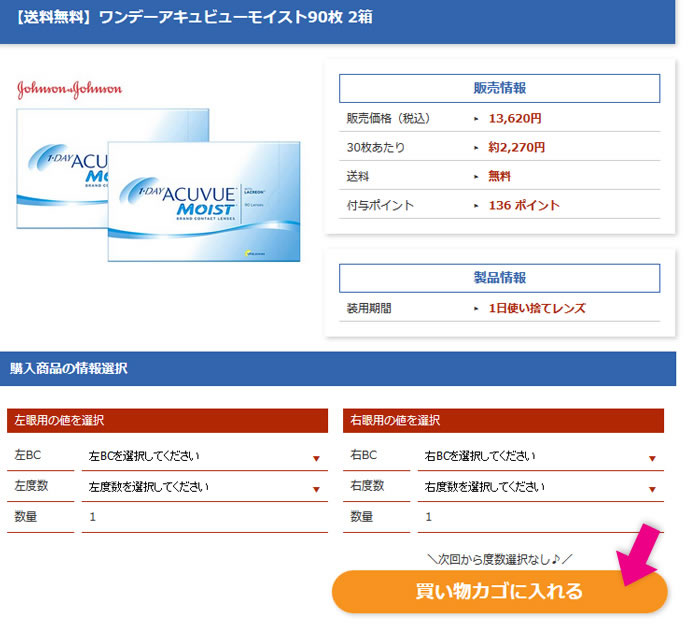Select the 無料 shipping value

499,176
